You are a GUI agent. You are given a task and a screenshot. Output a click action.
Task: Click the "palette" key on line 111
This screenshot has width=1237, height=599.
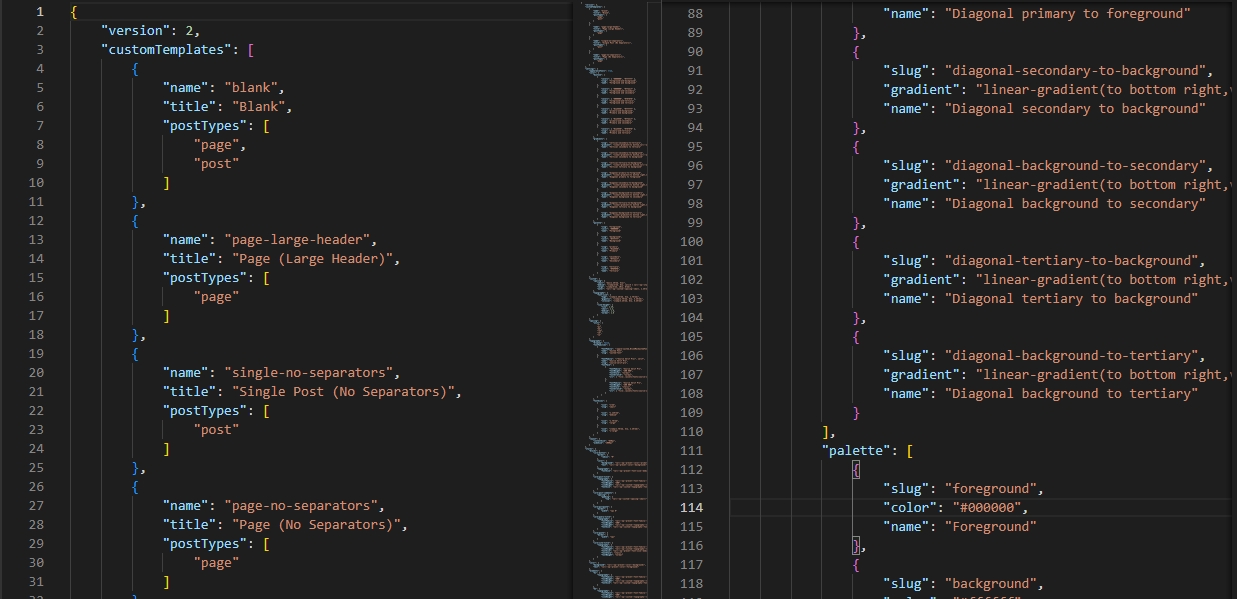click(856, 450)
